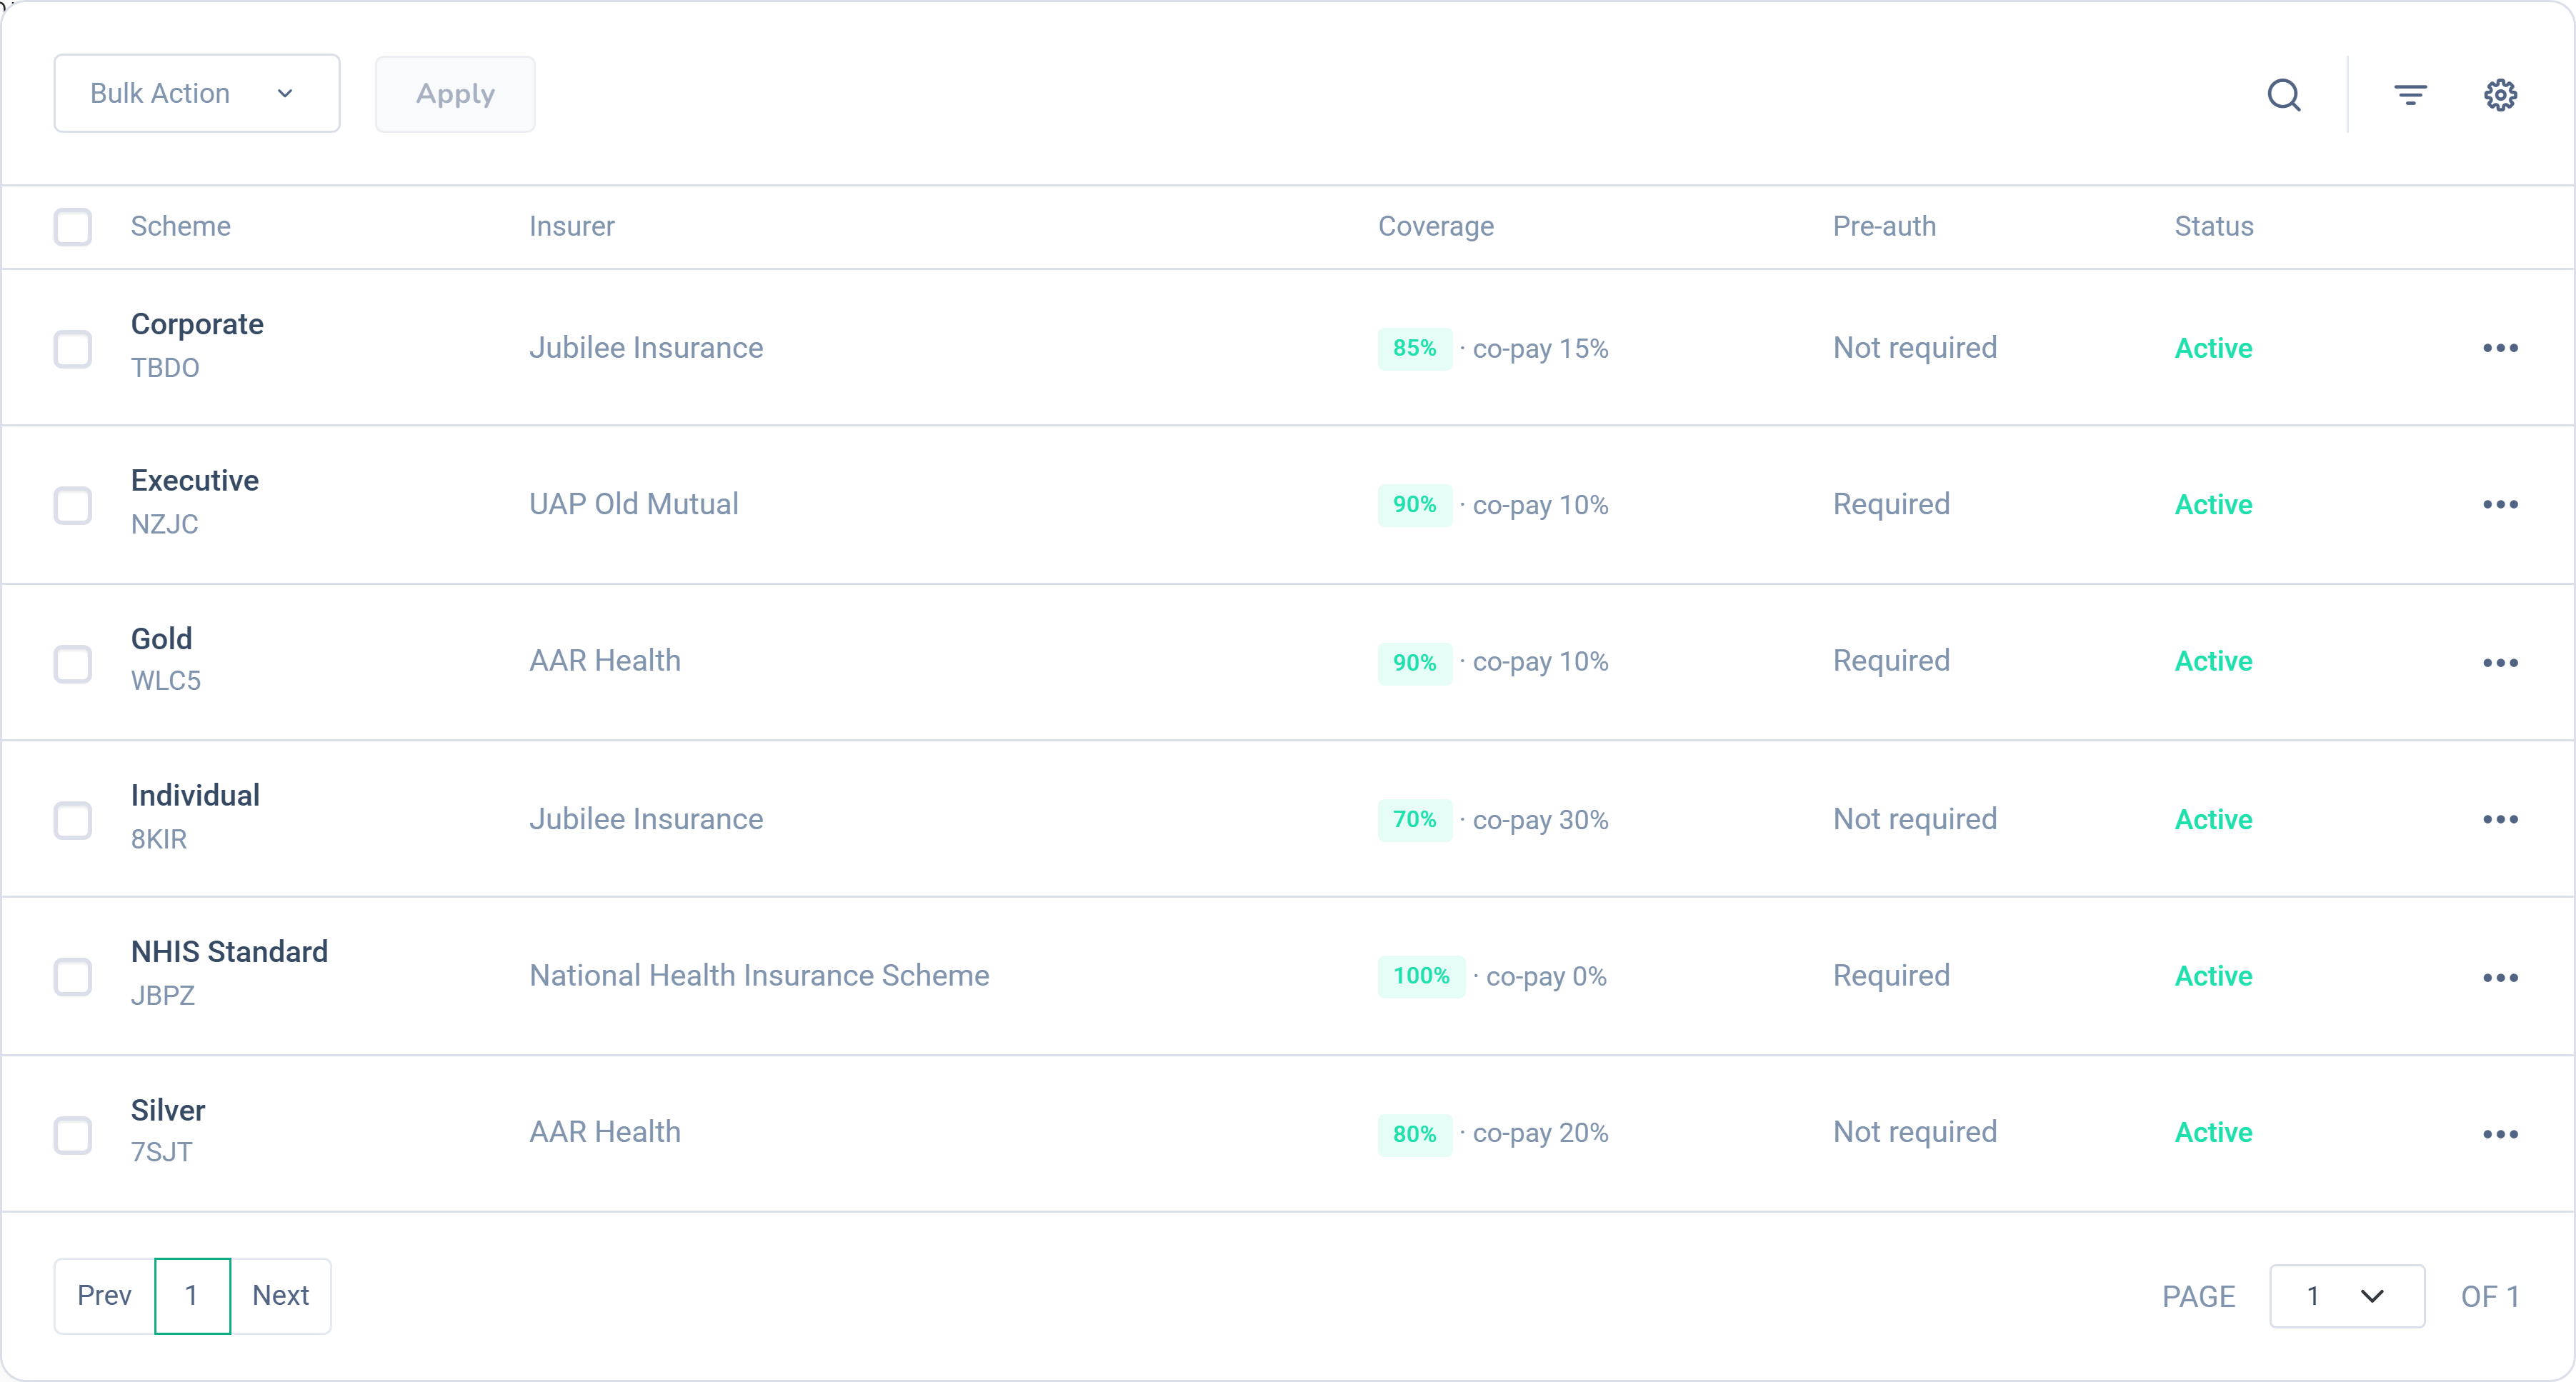
Task: Click Active status in Silver row
Action: pos(2213,1132)
